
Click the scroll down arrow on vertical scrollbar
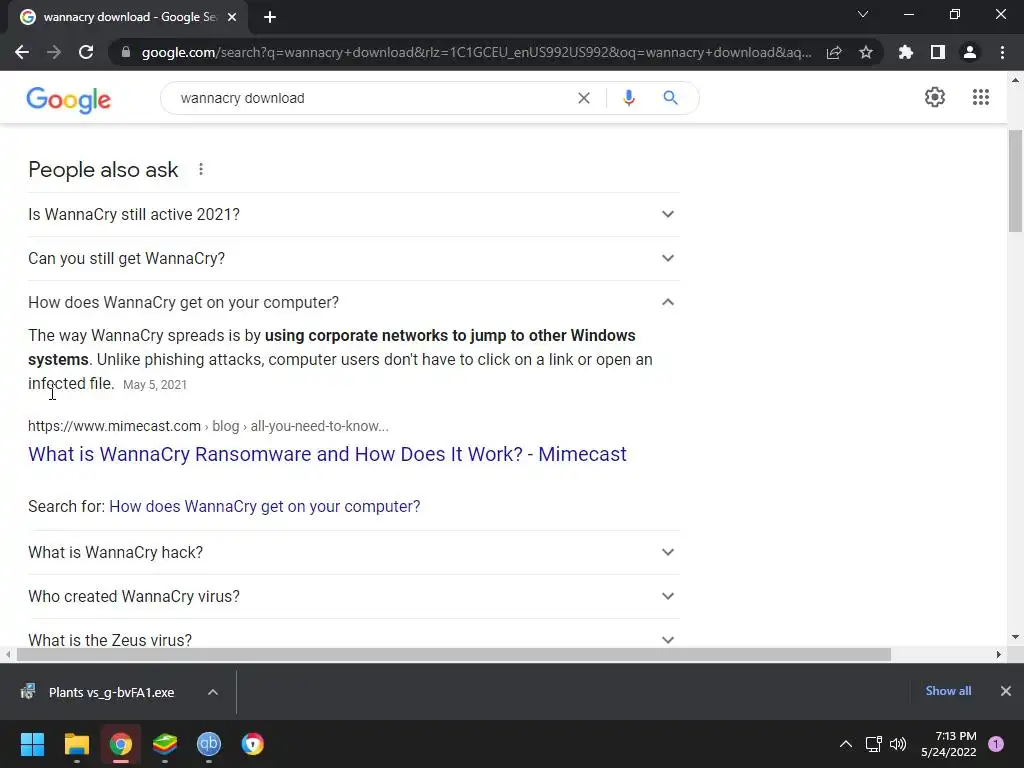1015,637
